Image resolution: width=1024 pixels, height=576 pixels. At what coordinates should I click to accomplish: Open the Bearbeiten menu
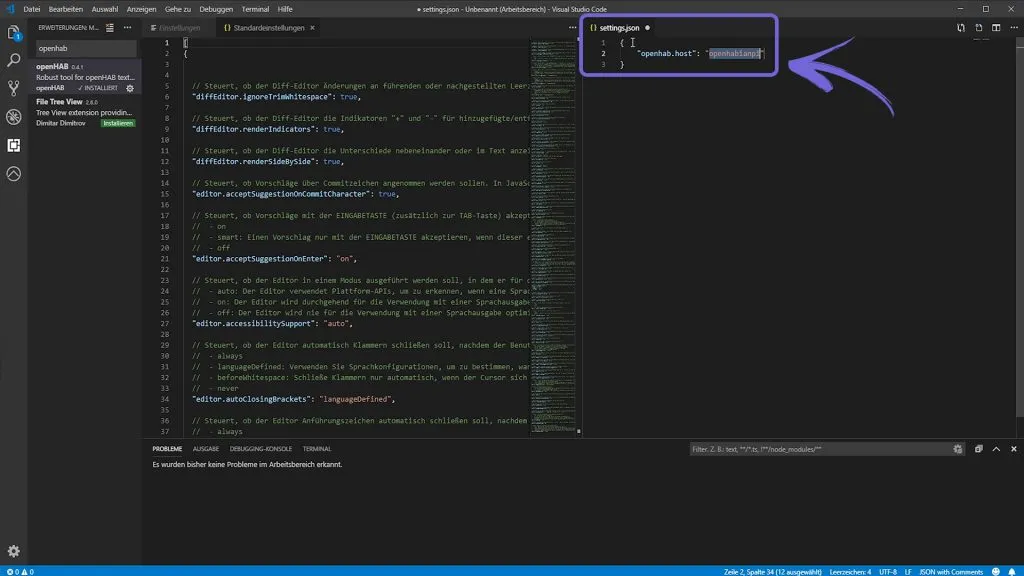click(65, 9)
